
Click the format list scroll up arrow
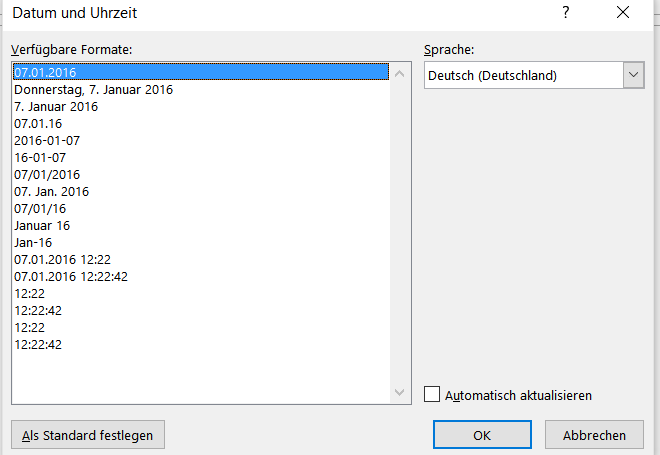coord(399,75)
